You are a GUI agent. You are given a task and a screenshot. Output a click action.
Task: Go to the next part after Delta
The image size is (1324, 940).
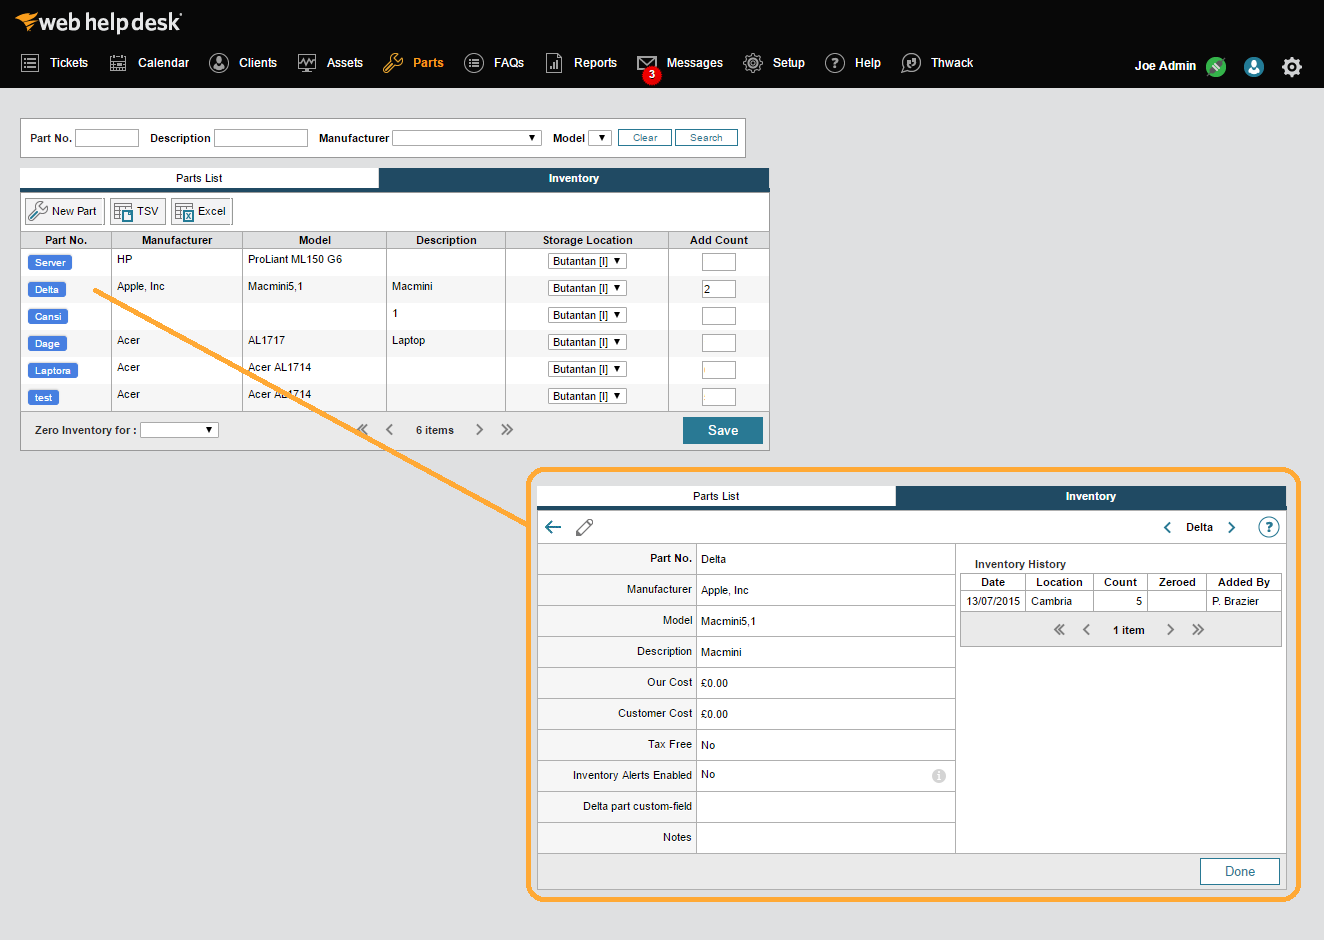(x=1232, y=527)
